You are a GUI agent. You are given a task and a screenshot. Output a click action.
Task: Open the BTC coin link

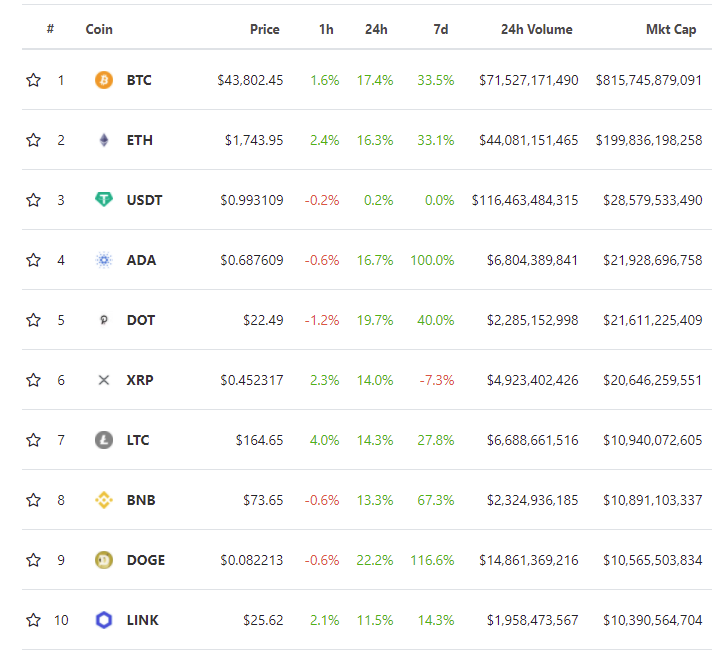click(x=139, y=80)
